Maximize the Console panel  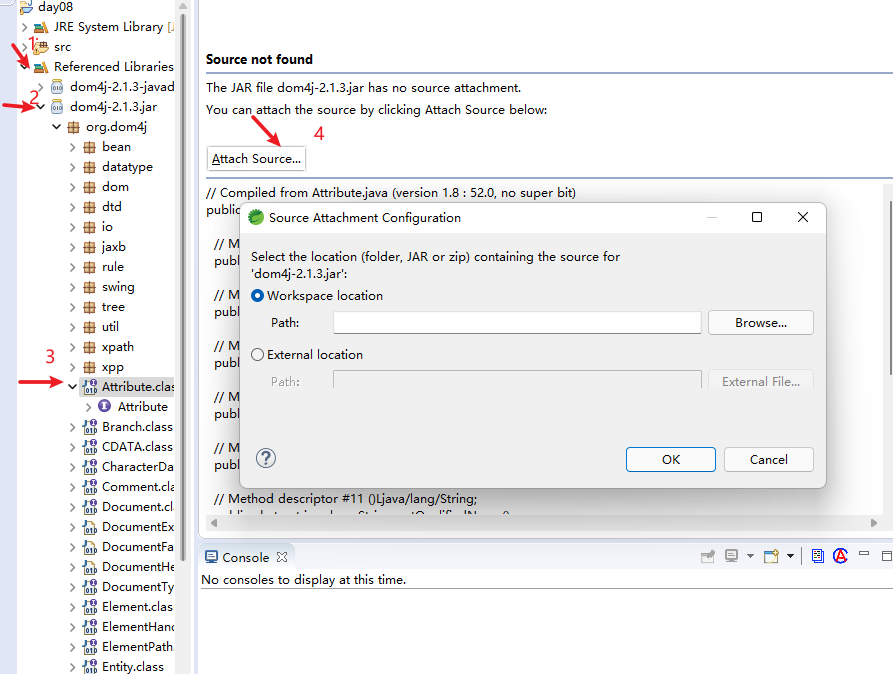(886, 556)
